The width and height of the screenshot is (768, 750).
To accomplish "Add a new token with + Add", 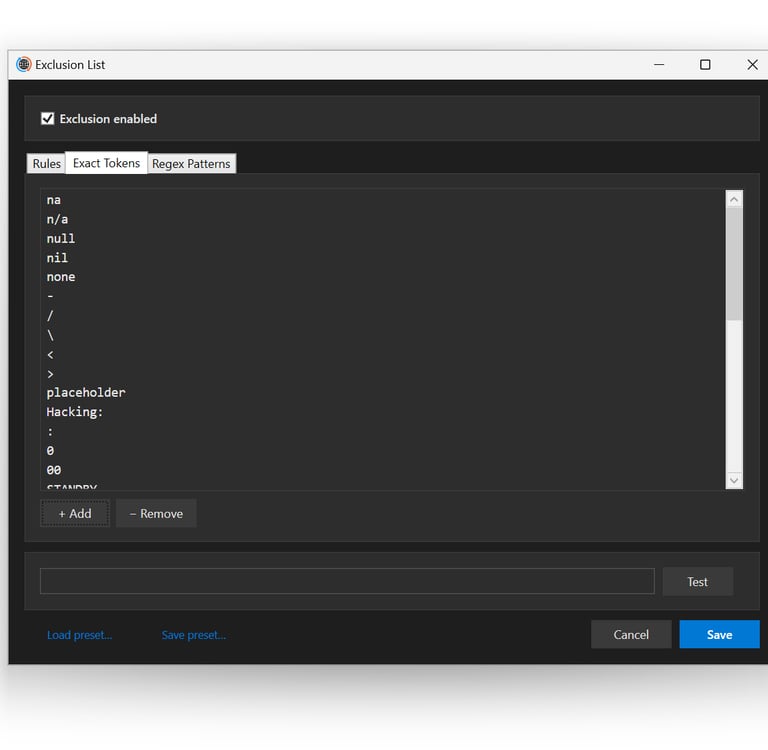I will (75, 513).
